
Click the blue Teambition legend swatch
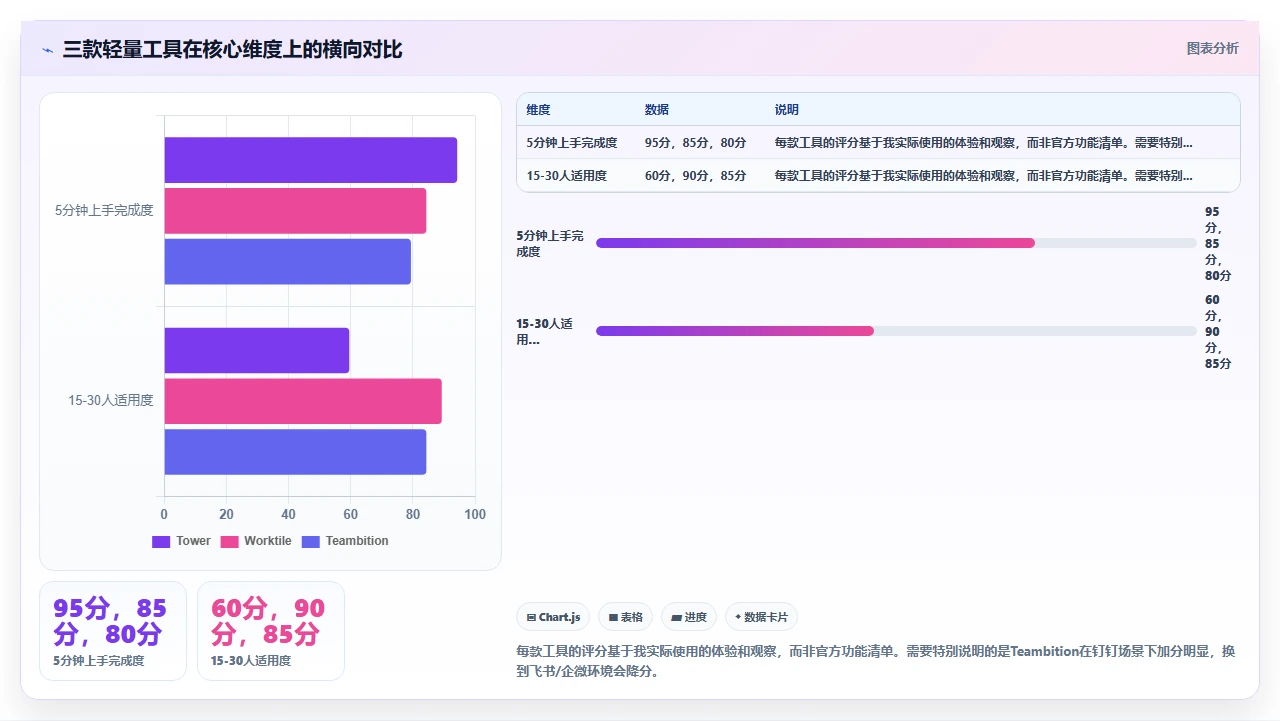(x=310, y=541)
